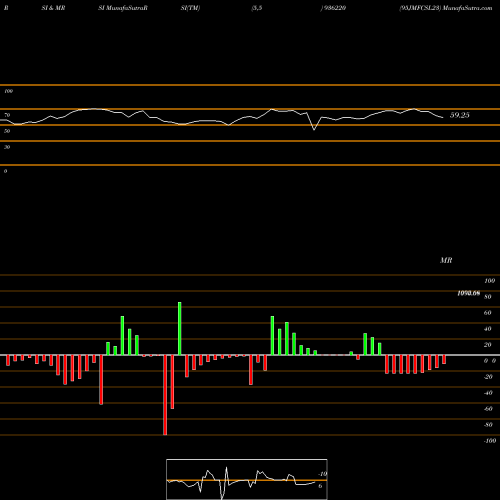Click the MR axis -60 label
The image size is (500, 500).
[488, 409]
